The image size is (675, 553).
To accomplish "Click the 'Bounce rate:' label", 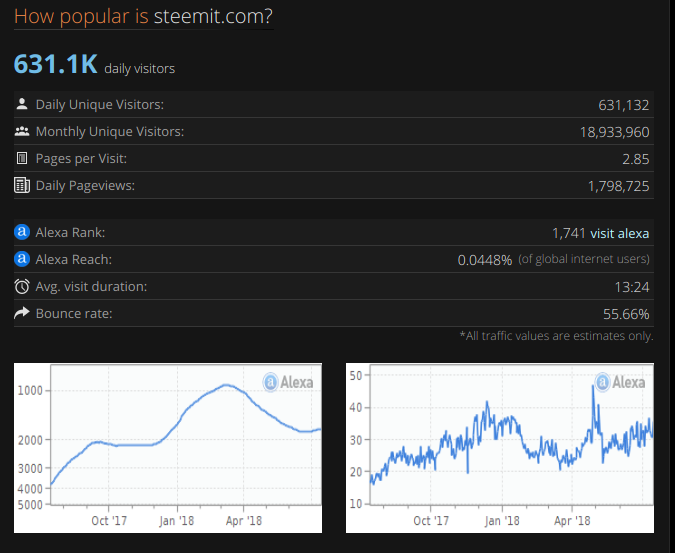I will [74, 314].
